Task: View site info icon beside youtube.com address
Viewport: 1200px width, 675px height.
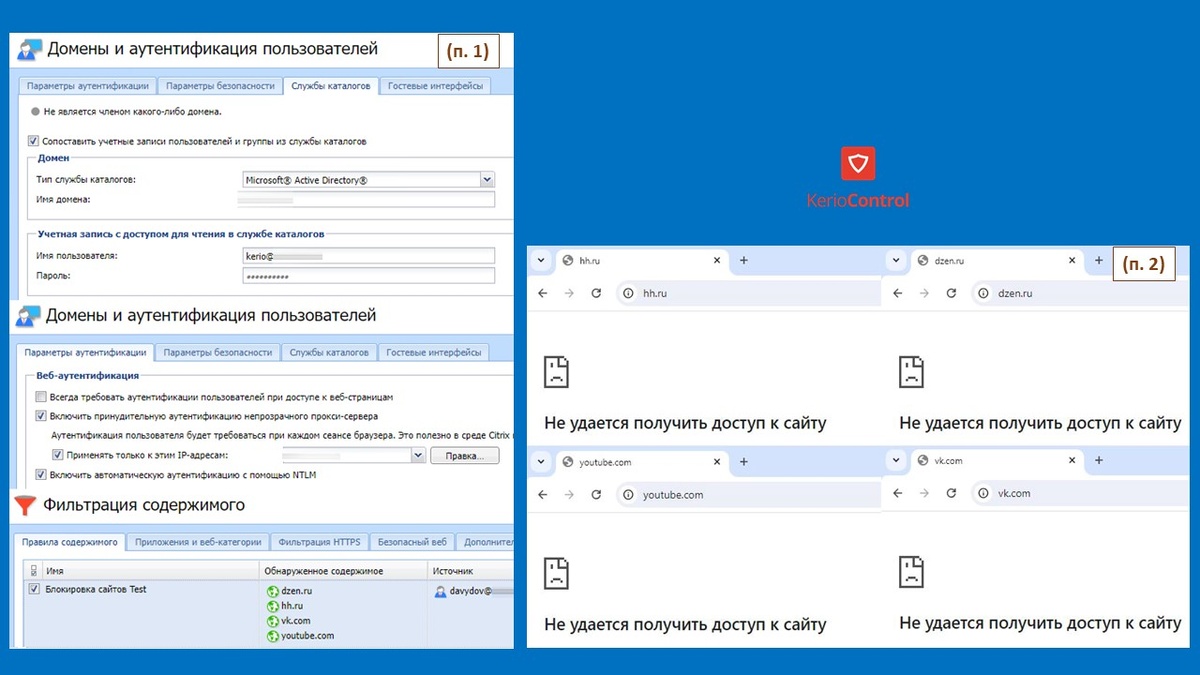Action: (629, 495)
